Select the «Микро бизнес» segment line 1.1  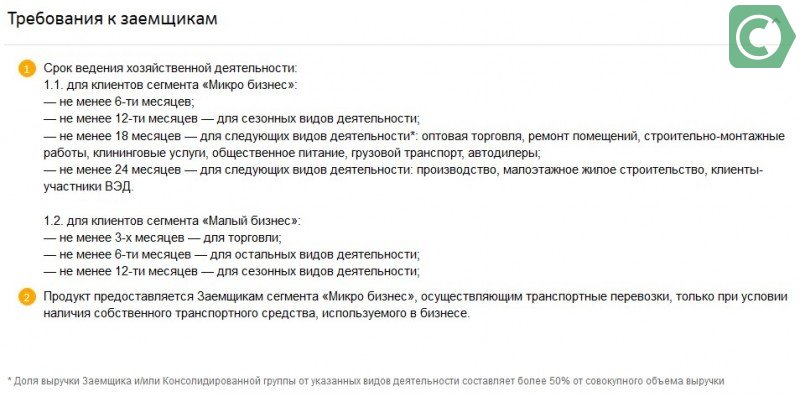pyautogui.click(x=170, y=85)
